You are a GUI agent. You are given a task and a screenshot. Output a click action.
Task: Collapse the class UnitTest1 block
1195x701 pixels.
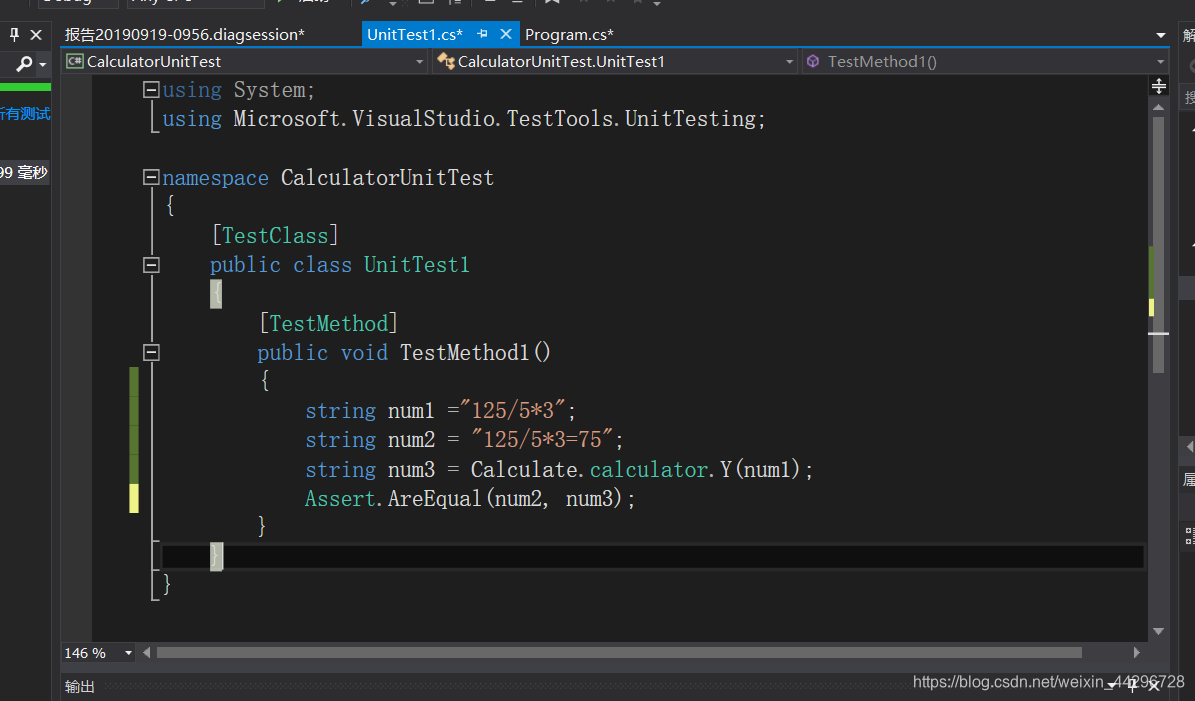point(151,265)
